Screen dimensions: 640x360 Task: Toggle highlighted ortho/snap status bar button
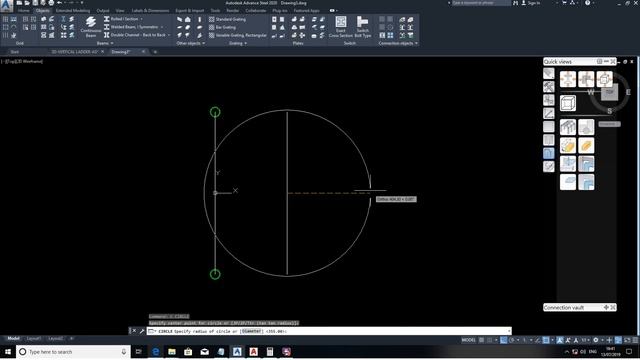504,340
